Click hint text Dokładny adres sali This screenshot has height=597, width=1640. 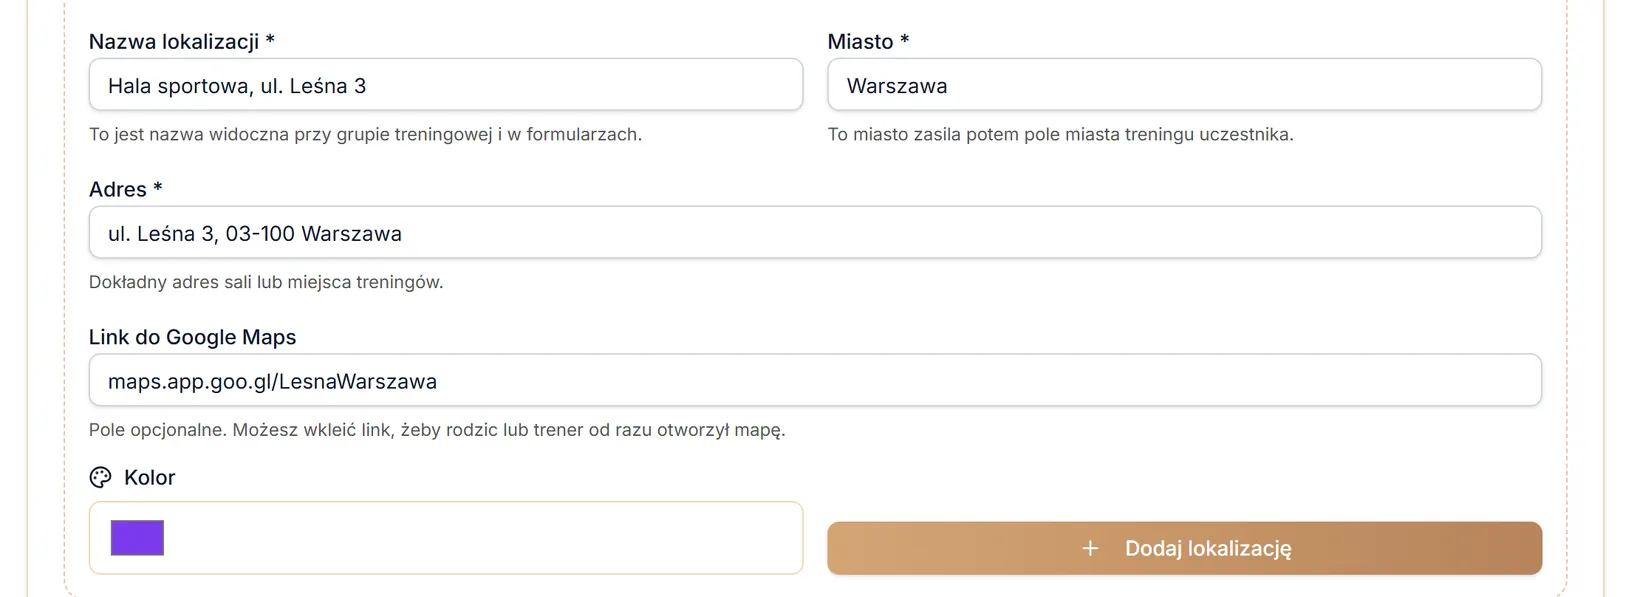266,282
